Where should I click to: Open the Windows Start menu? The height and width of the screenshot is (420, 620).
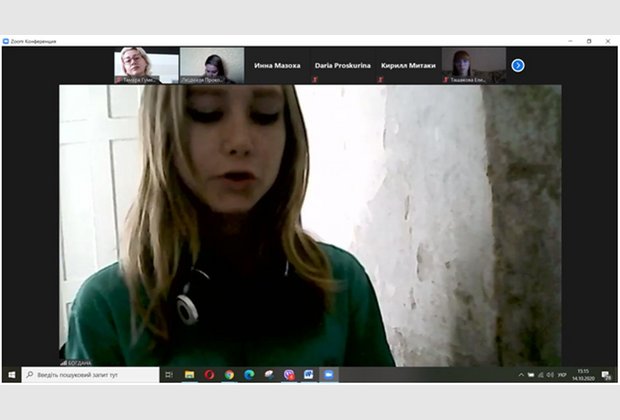point(11,375)
